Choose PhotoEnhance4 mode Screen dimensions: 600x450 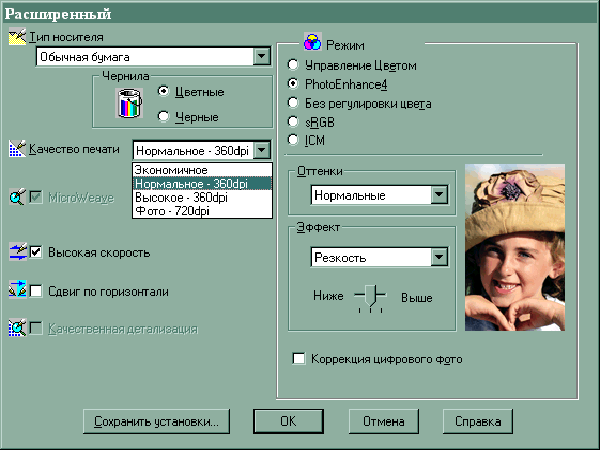click(293, 83)
